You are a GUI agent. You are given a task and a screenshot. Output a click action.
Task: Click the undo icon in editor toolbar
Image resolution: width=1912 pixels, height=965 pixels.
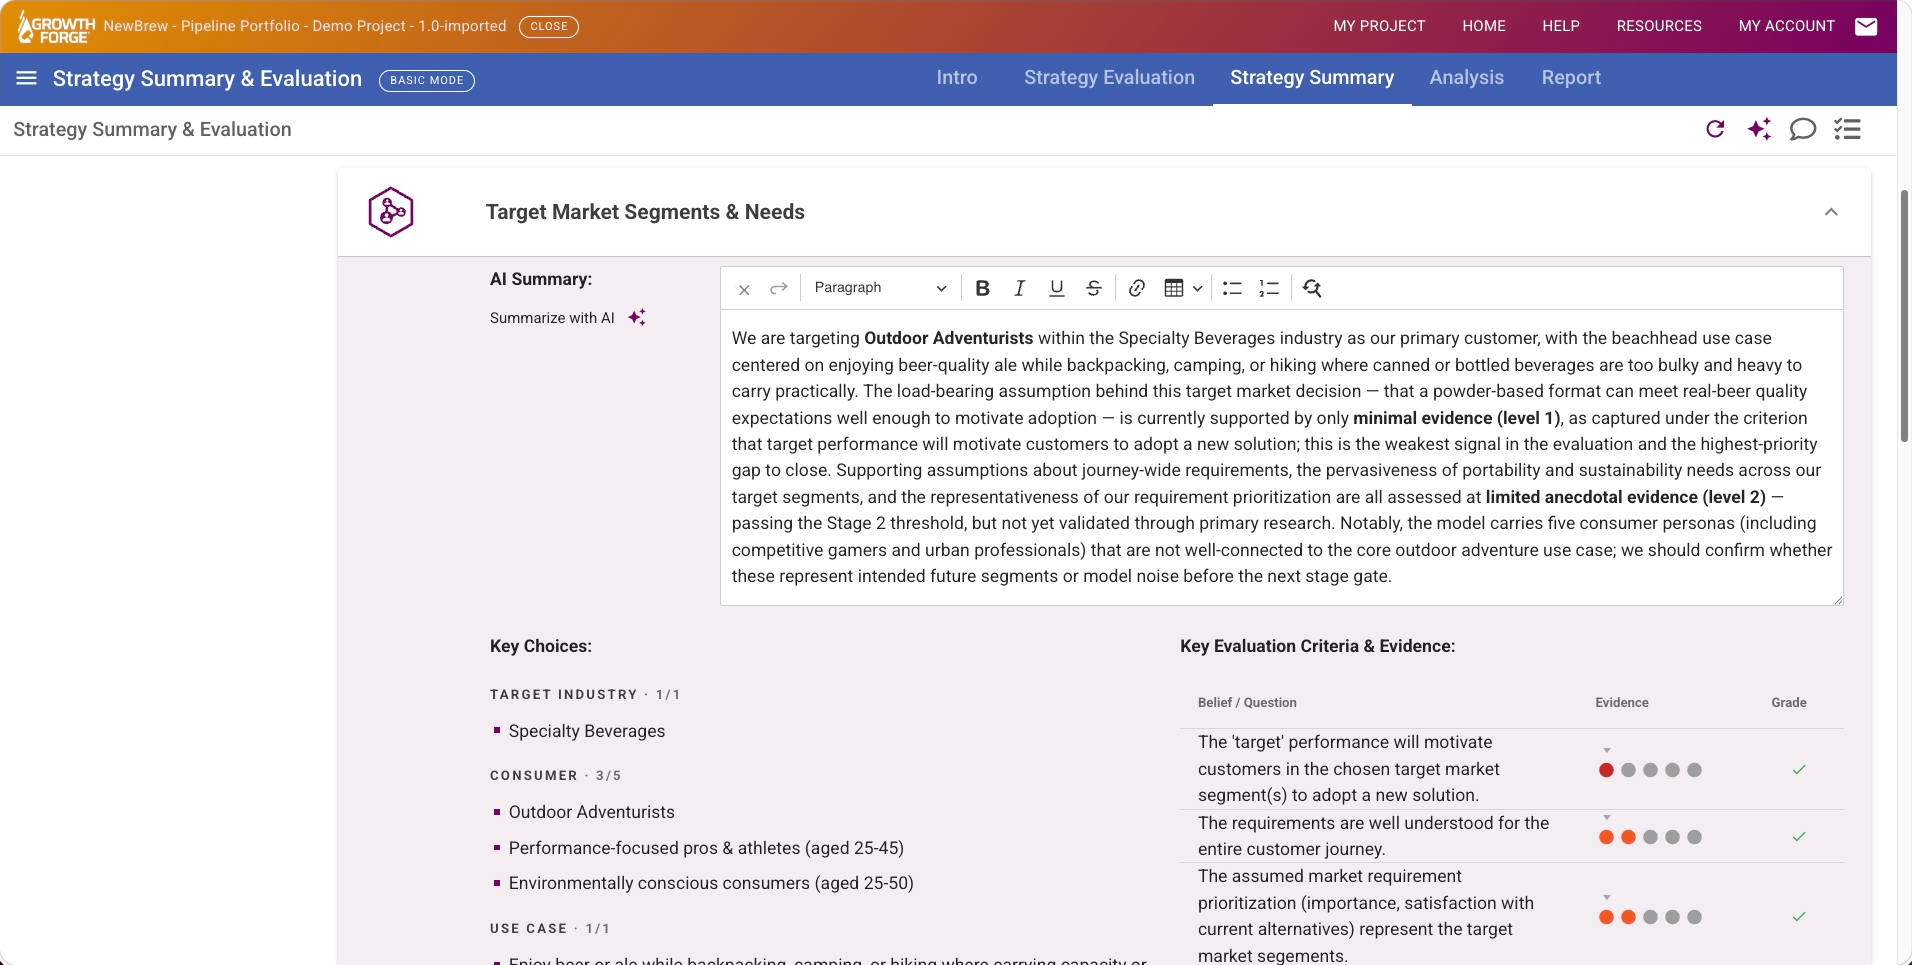coord(744,289)
